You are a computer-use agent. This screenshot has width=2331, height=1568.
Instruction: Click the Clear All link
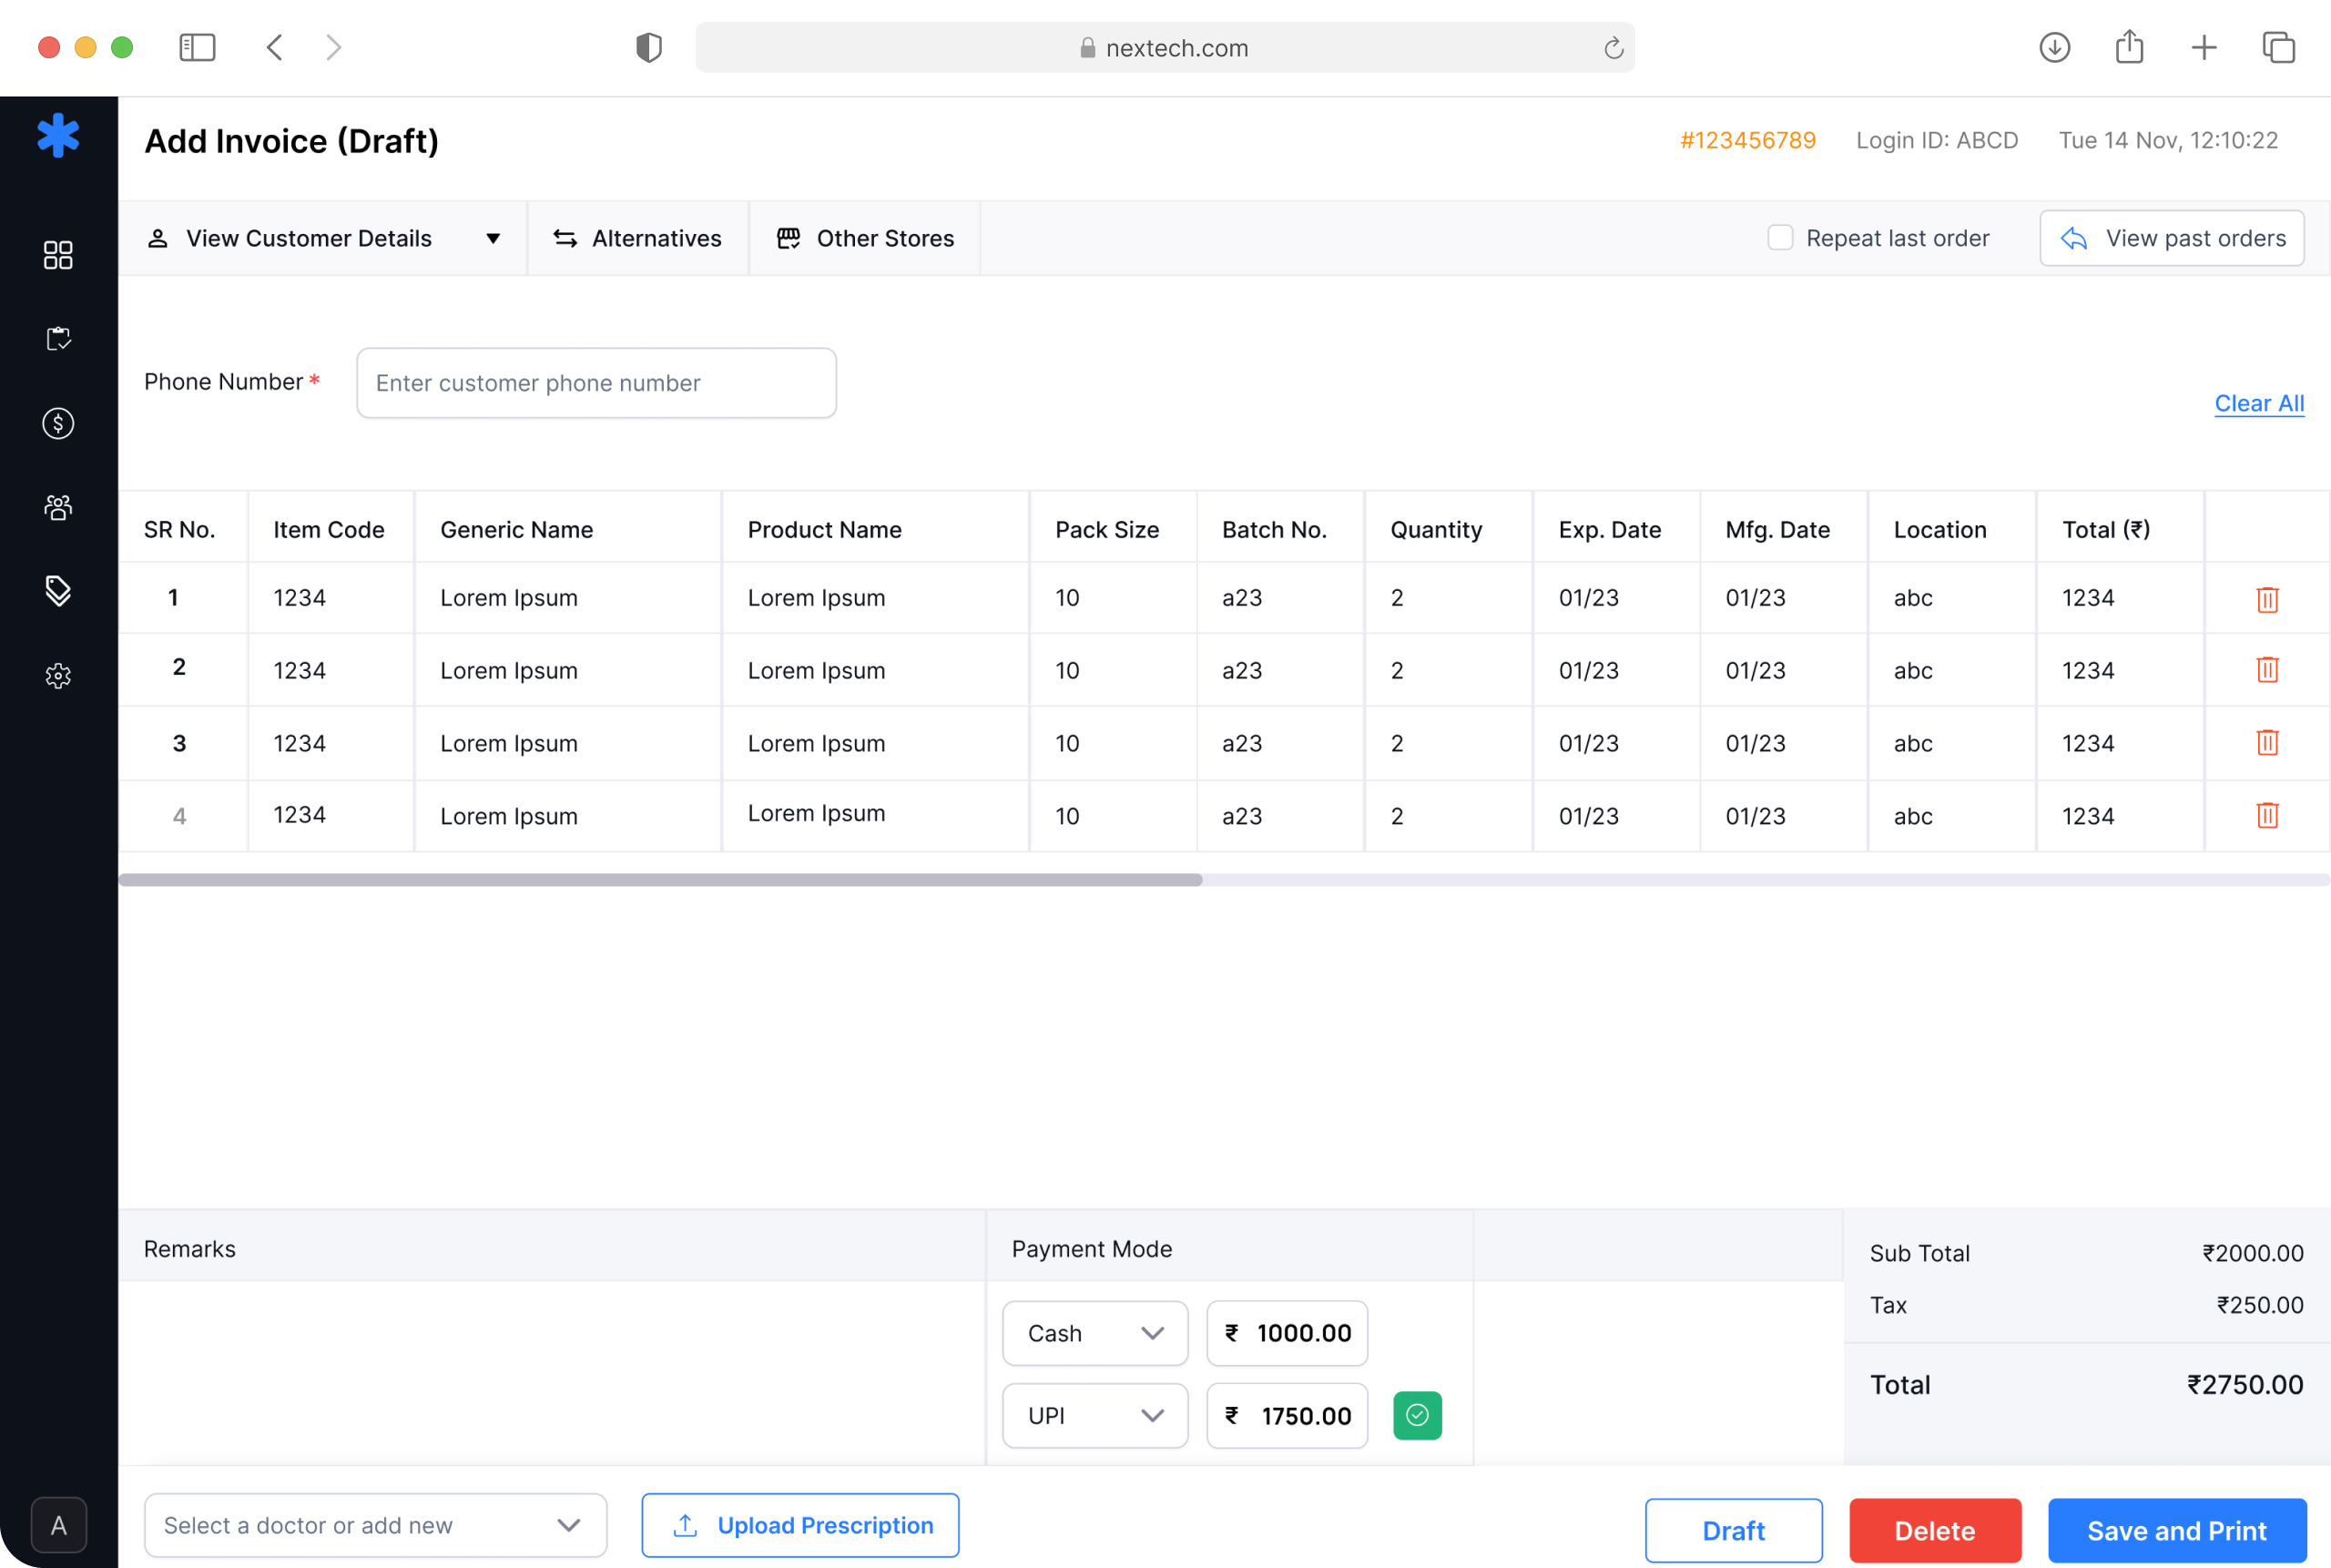click(x=2259, y=403)
